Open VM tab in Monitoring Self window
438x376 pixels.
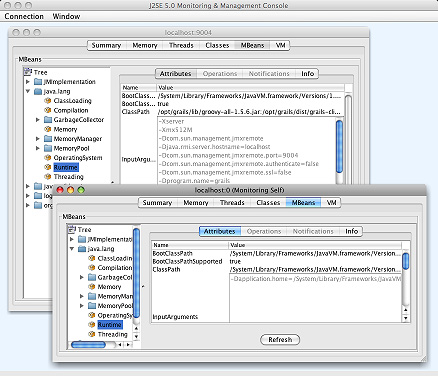(331, 203)
